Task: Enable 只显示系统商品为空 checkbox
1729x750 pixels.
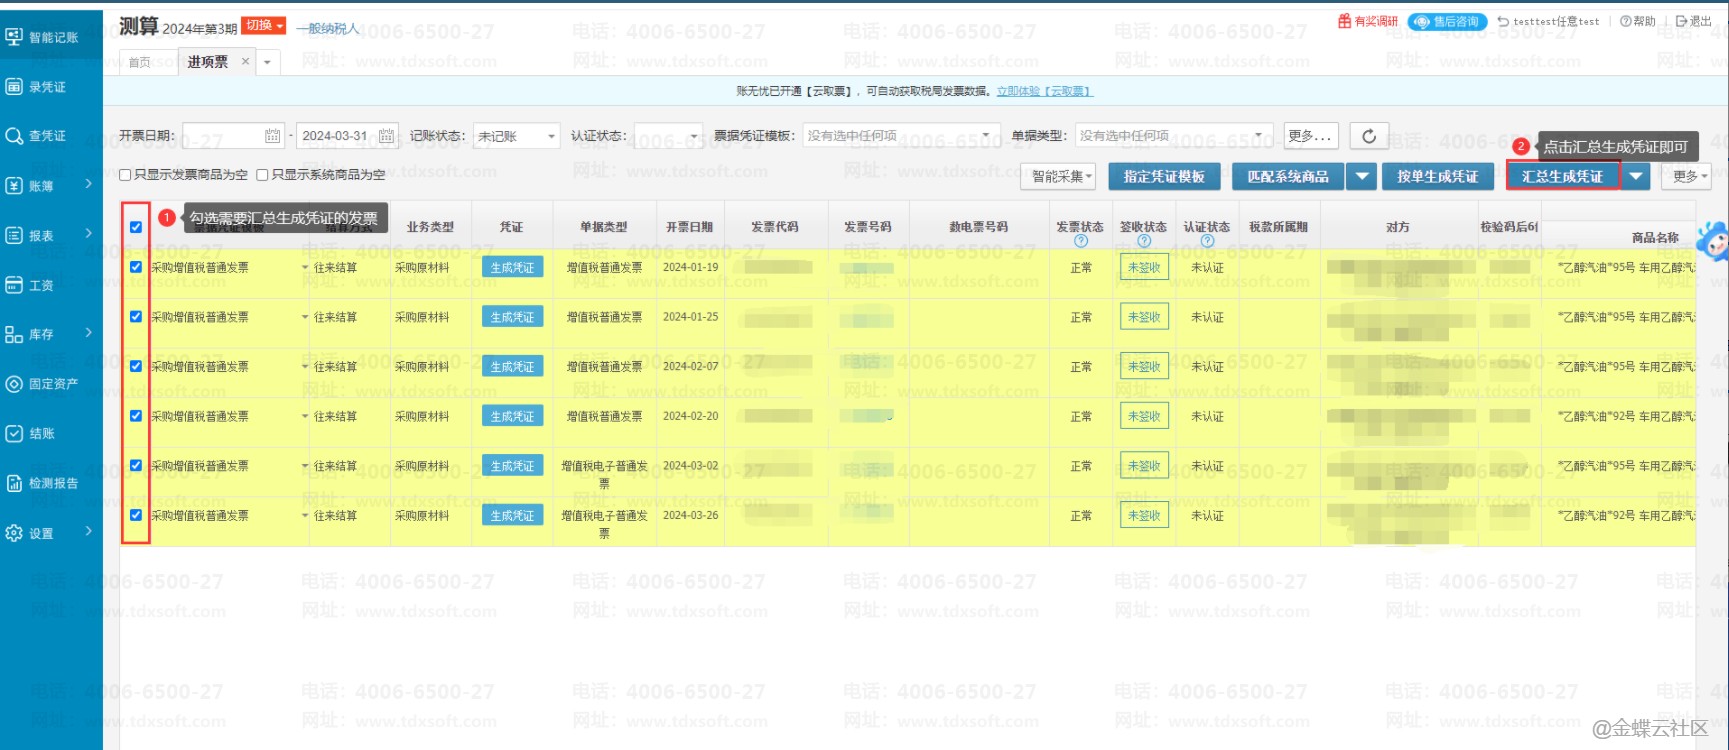Action: tap(262, 175)
